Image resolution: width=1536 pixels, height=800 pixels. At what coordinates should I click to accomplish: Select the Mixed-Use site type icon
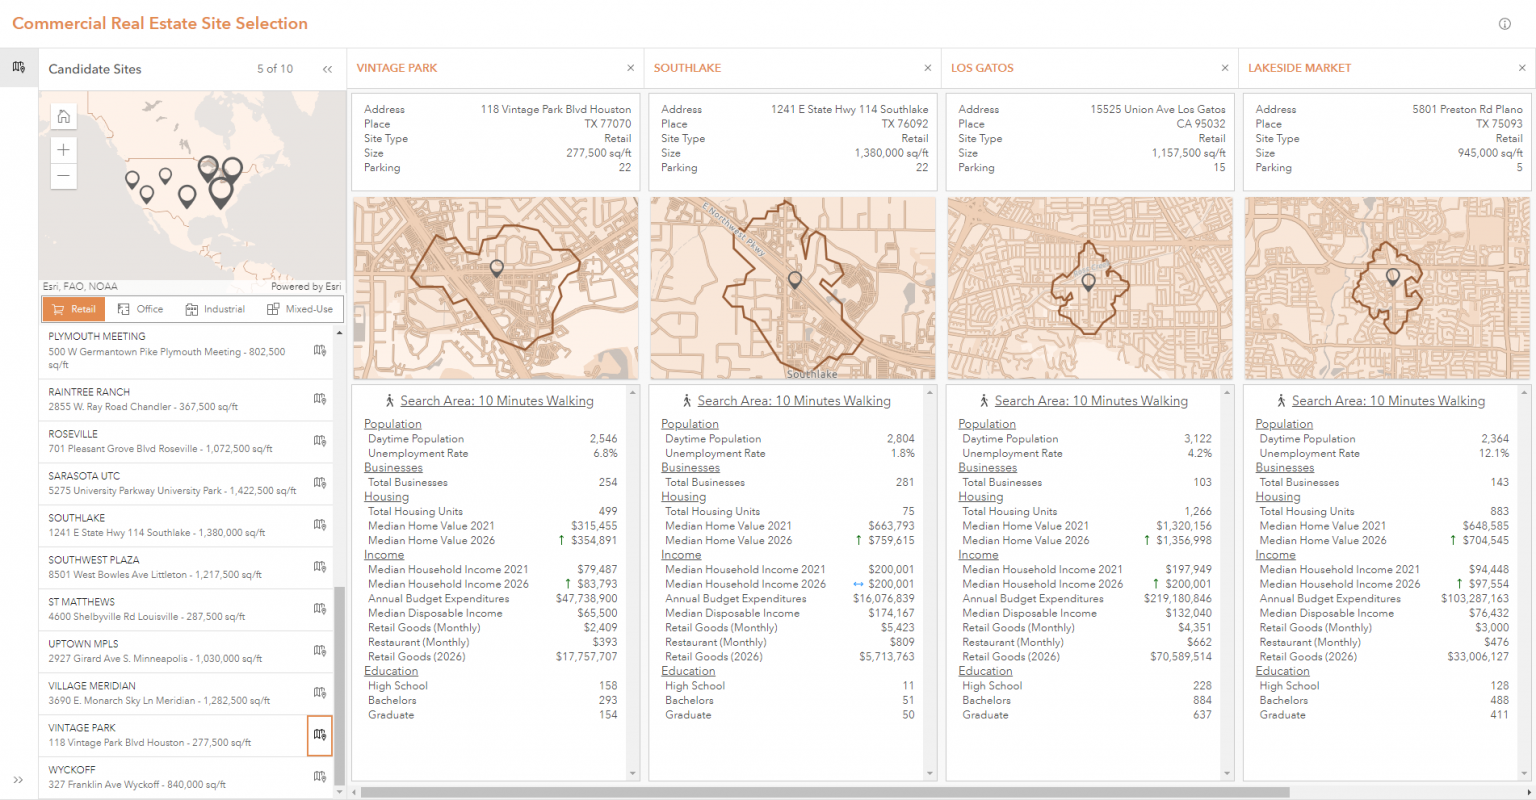click(x=300, y=309)
